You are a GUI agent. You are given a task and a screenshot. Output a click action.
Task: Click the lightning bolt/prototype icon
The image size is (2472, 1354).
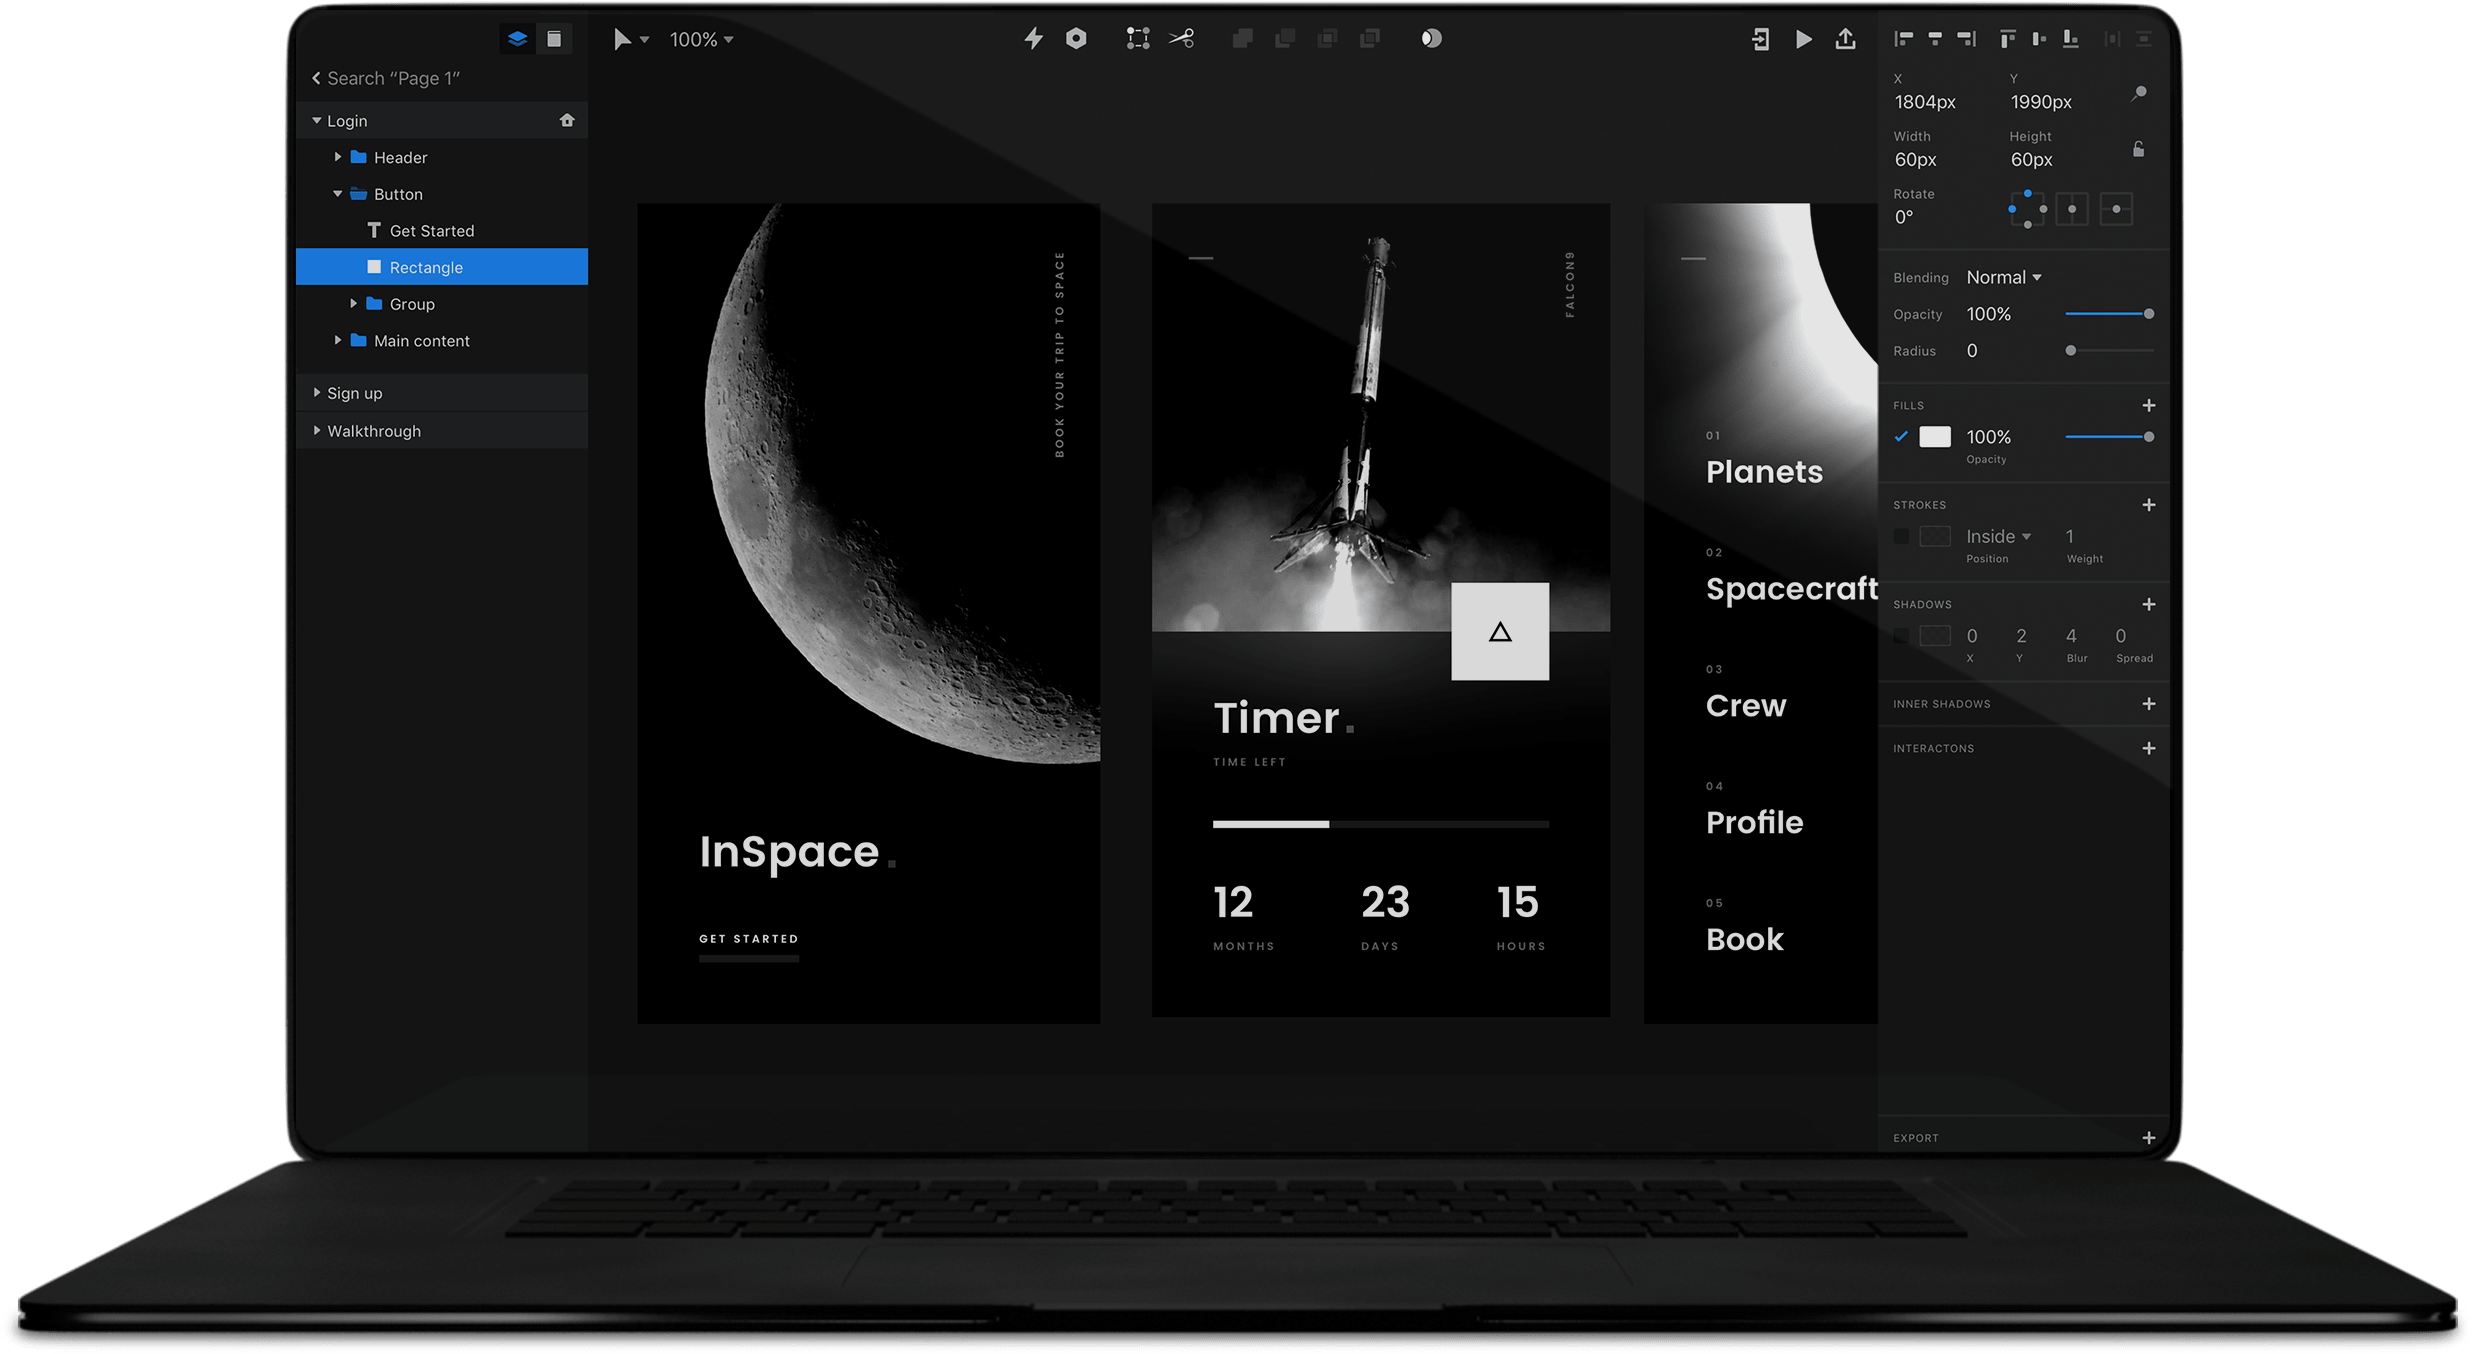click(x=1033, y=38)
